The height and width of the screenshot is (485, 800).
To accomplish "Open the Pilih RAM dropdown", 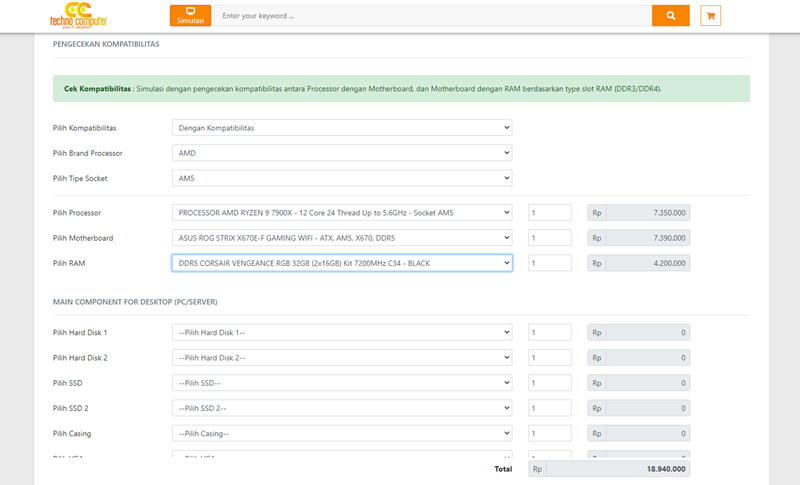I will click(342, 263).
